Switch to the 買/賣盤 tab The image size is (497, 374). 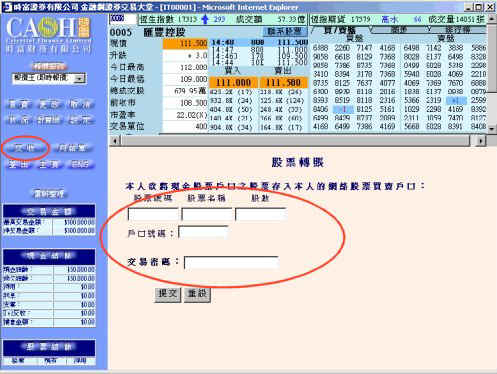pyautogui.click(x=340, y=30)
